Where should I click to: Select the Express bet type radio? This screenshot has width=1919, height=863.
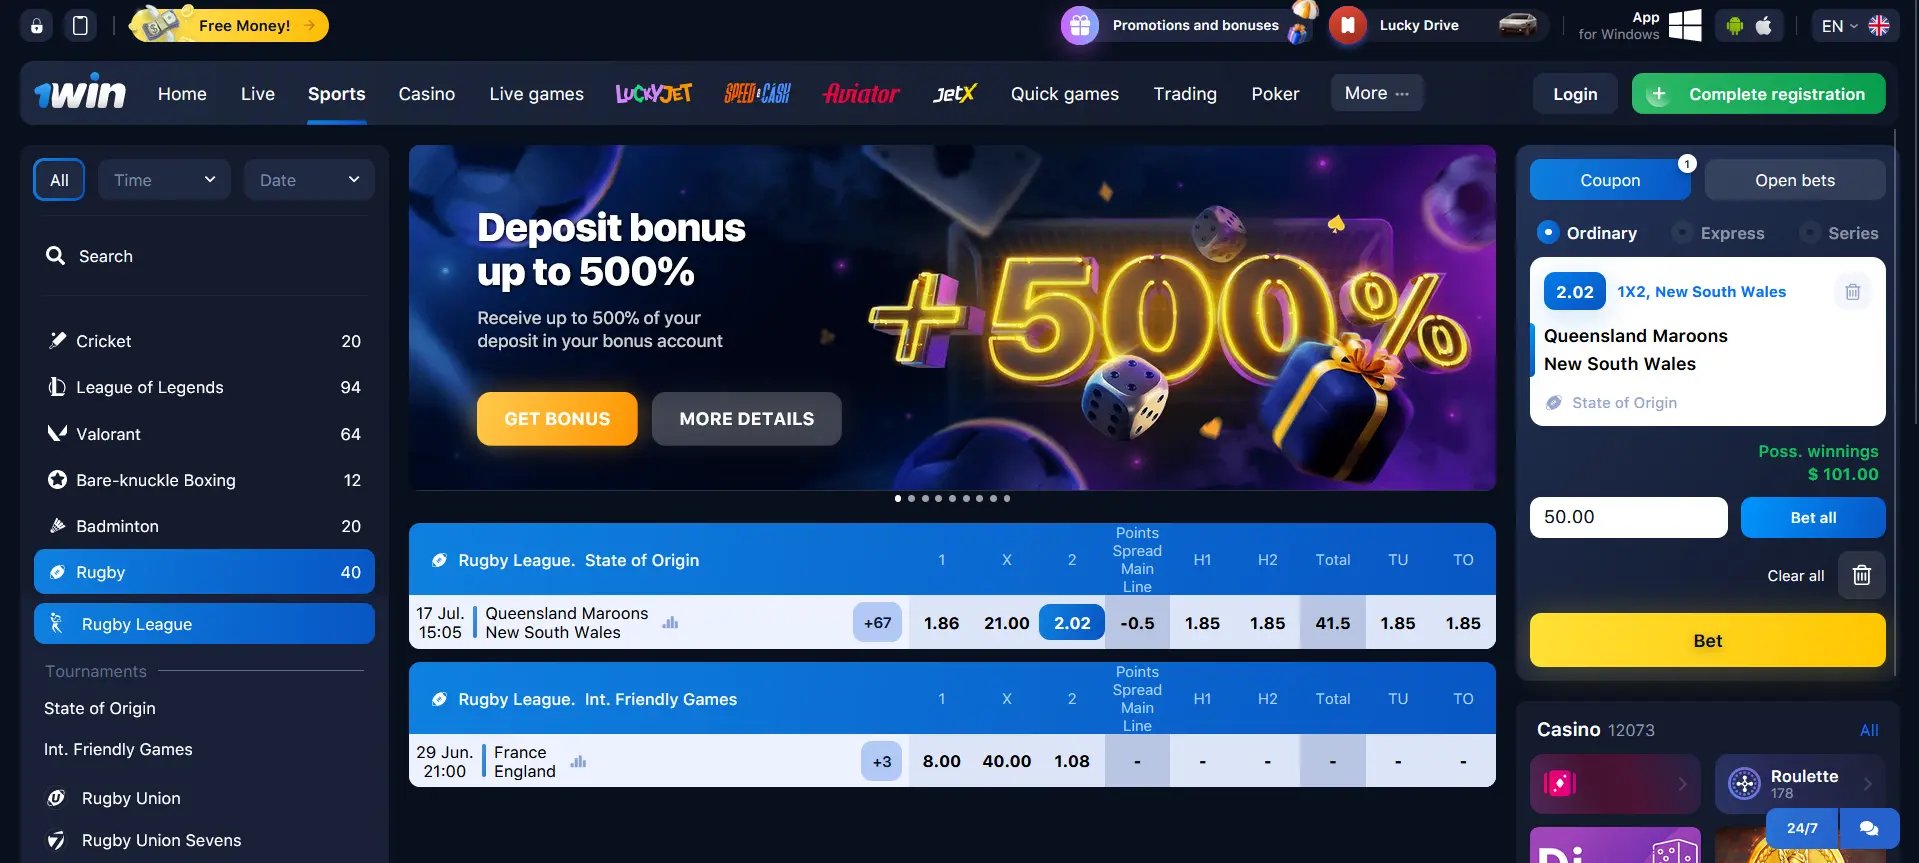pos(1682,233)
